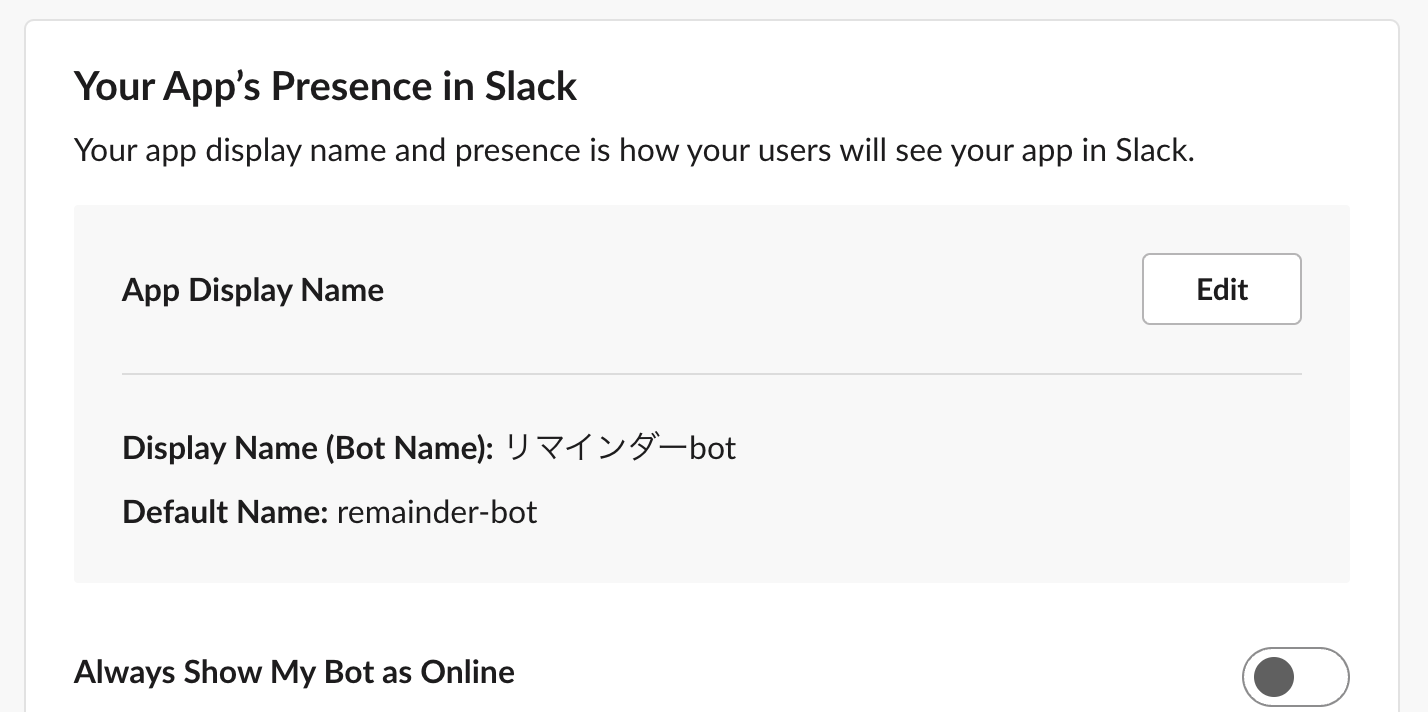The width and height of the screenshot is (1428, 712).
Task: Click the "Always Show My Bot as Online" label
Action: click(x=294, y=672)
